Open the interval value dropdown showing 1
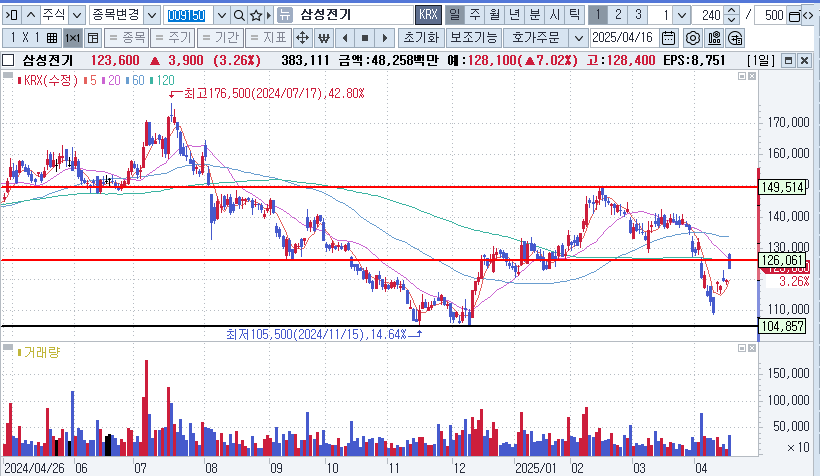 point(681,15)
